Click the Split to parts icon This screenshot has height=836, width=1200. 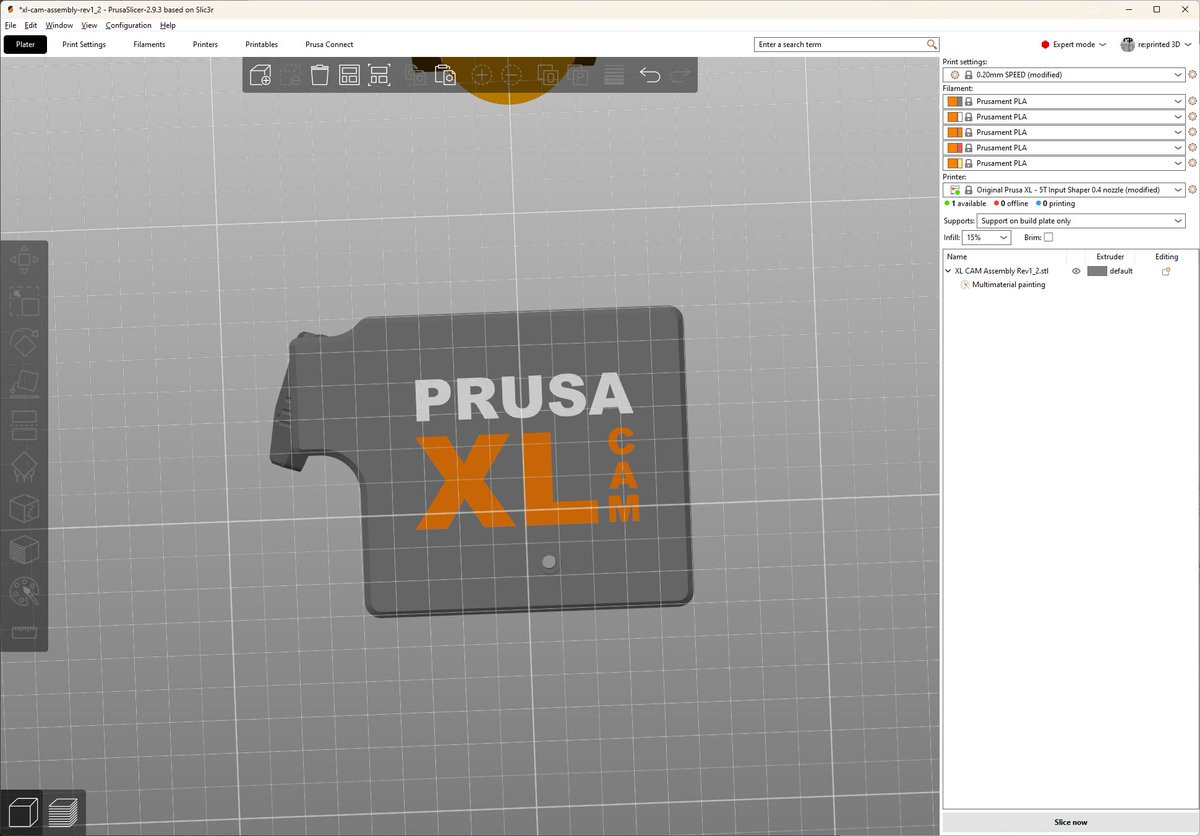[x=577, y=75]
